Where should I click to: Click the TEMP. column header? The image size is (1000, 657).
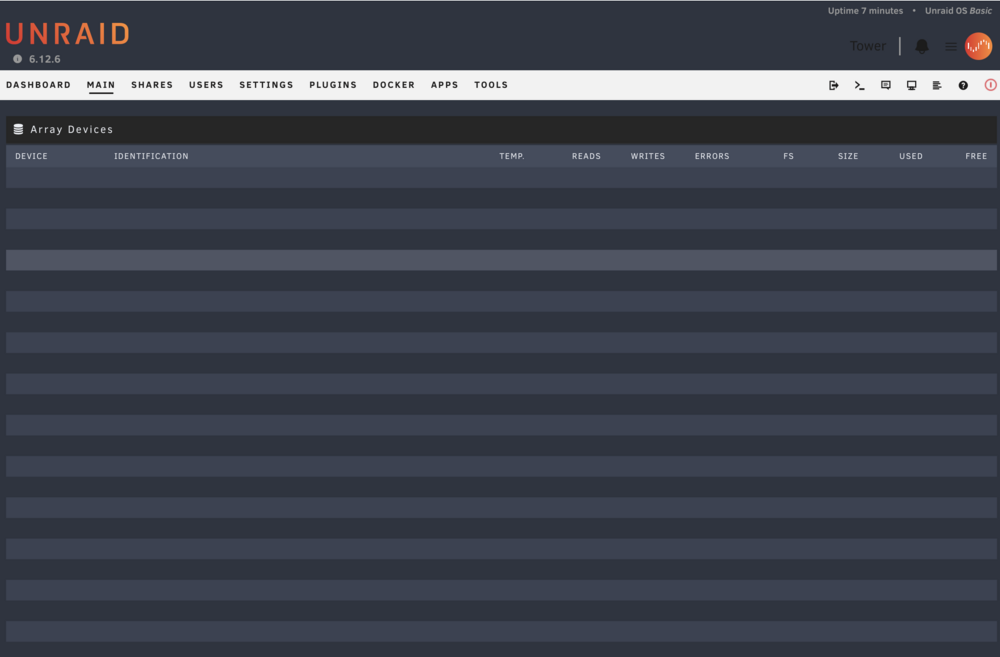511,156
